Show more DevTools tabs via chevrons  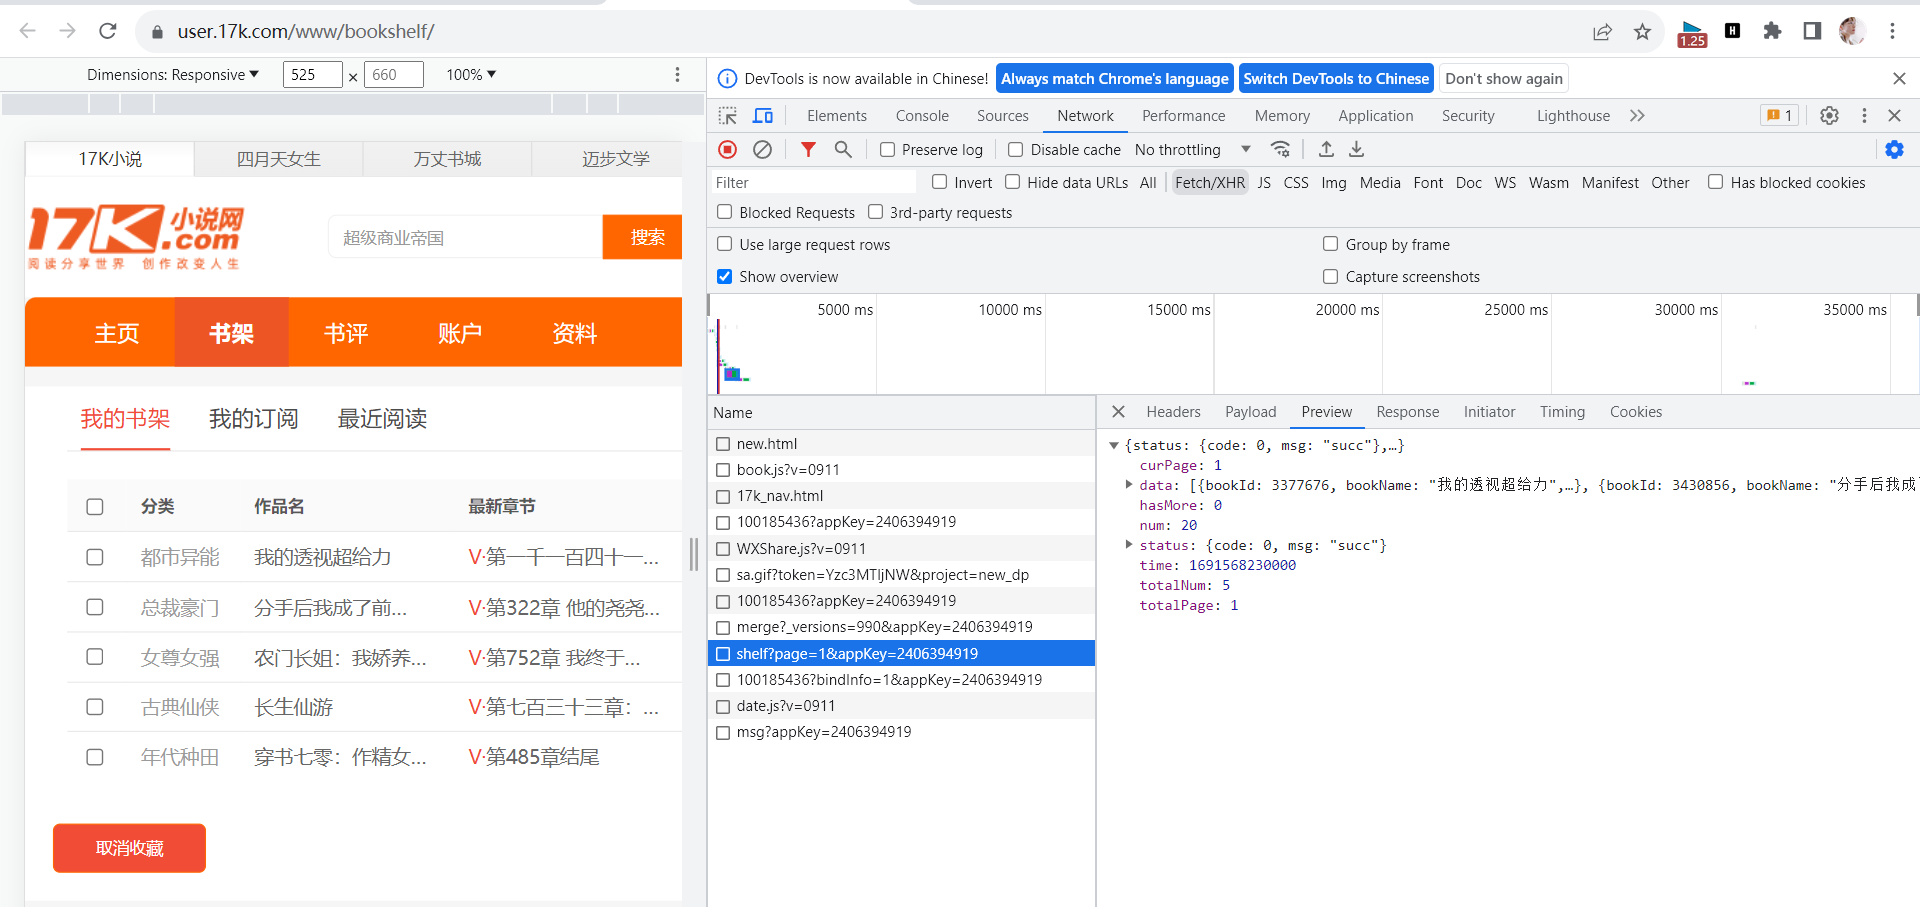(1637, 116)
